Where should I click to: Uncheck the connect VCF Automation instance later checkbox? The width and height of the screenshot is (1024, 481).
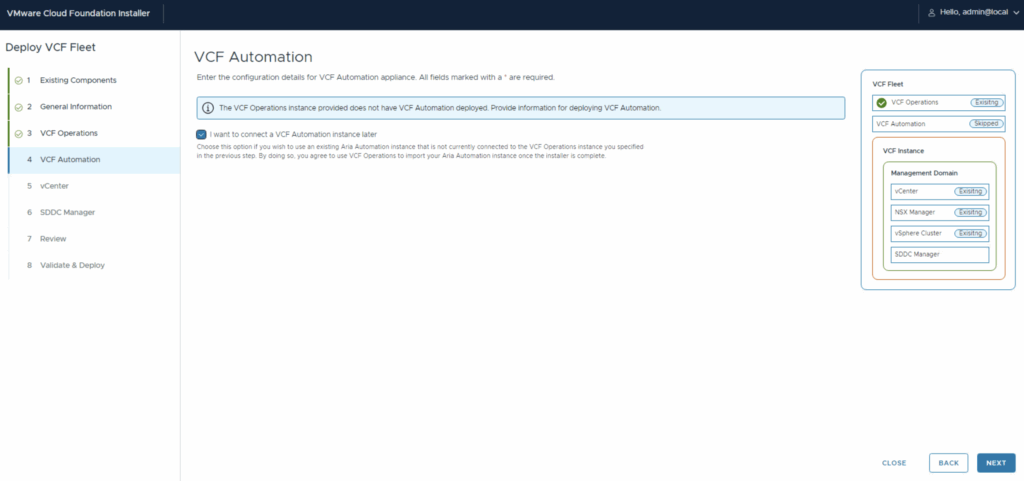202,133
